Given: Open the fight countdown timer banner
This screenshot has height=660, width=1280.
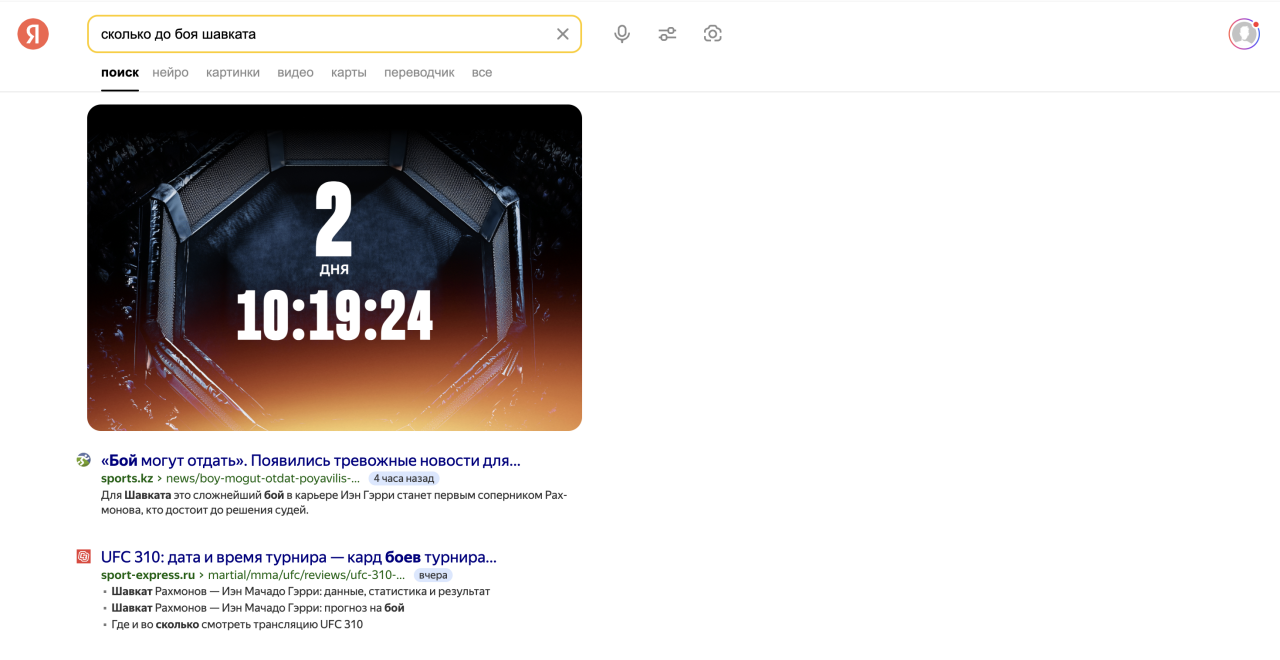Looking at the screenshot, I should [x=334, y=267].
